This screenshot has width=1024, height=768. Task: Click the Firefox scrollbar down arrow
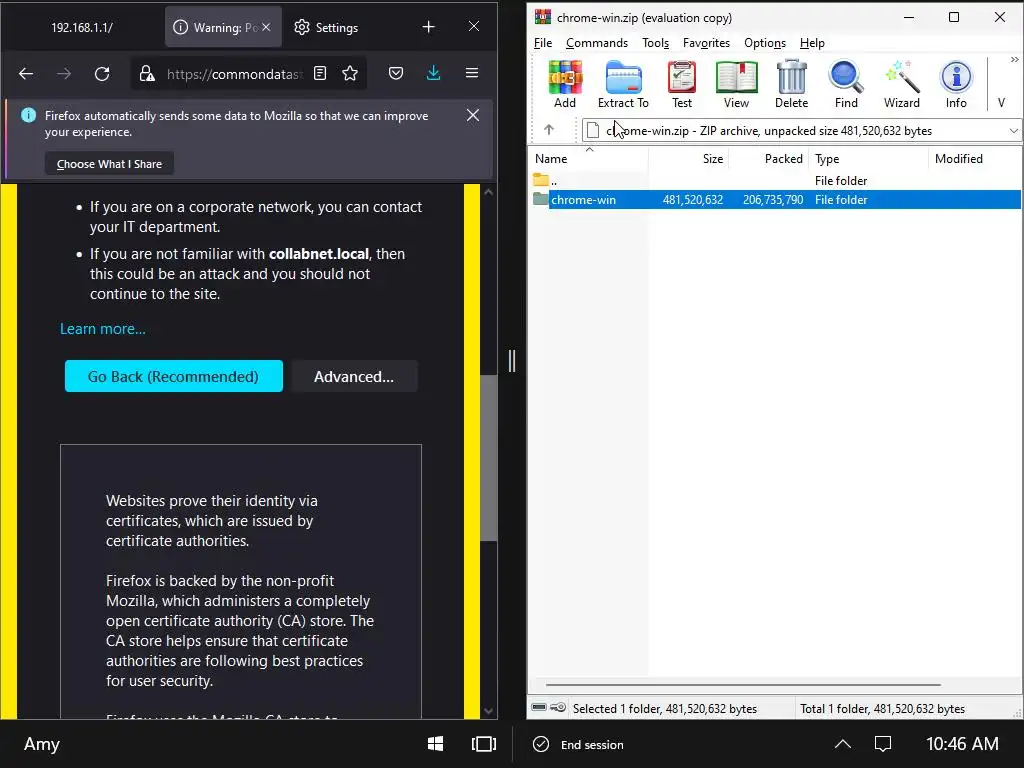click(x=488, y=711)
